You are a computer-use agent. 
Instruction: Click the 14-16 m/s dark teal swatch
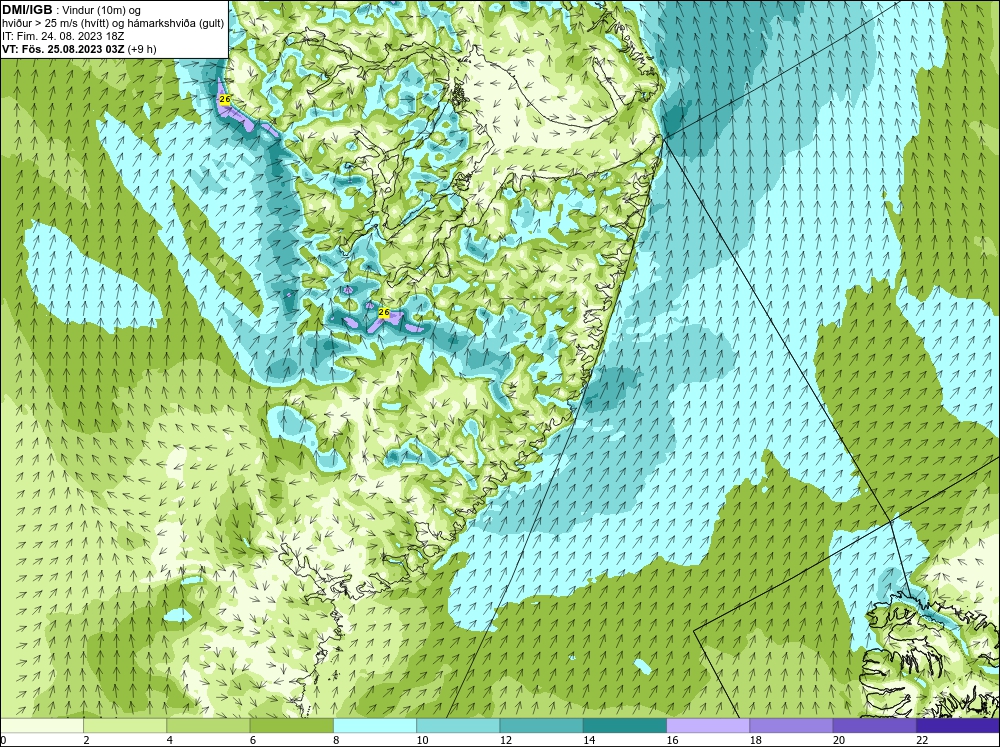pos(625,726)
